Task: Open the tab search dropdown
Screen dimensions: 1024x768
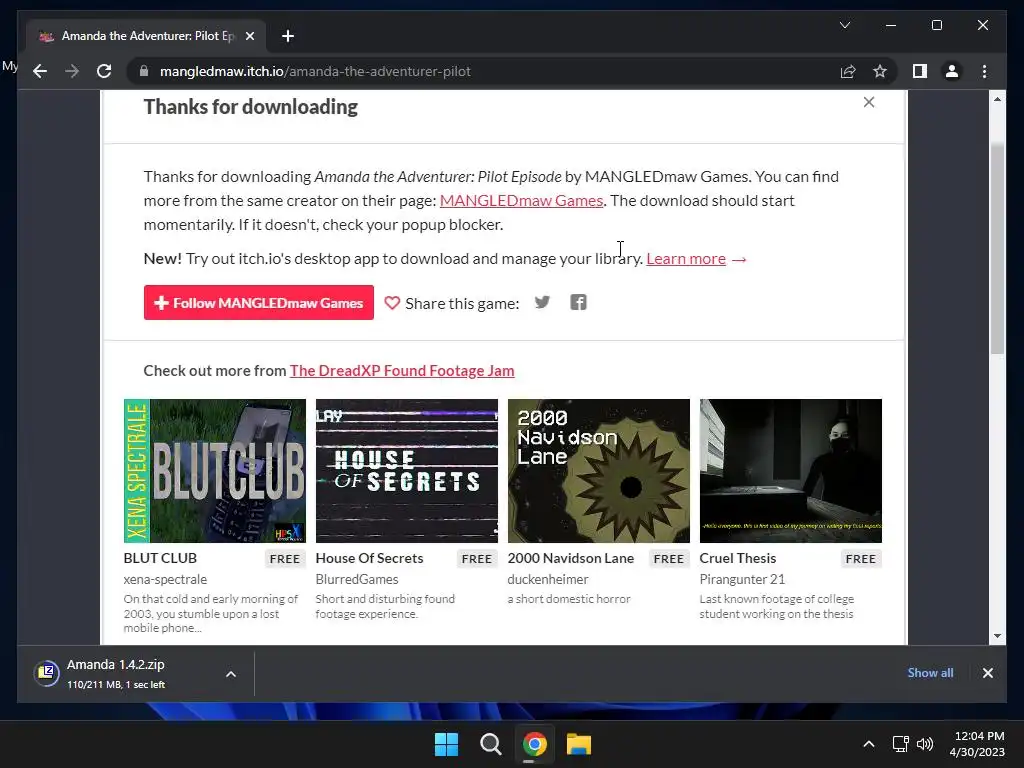Action: click(844, 25)
